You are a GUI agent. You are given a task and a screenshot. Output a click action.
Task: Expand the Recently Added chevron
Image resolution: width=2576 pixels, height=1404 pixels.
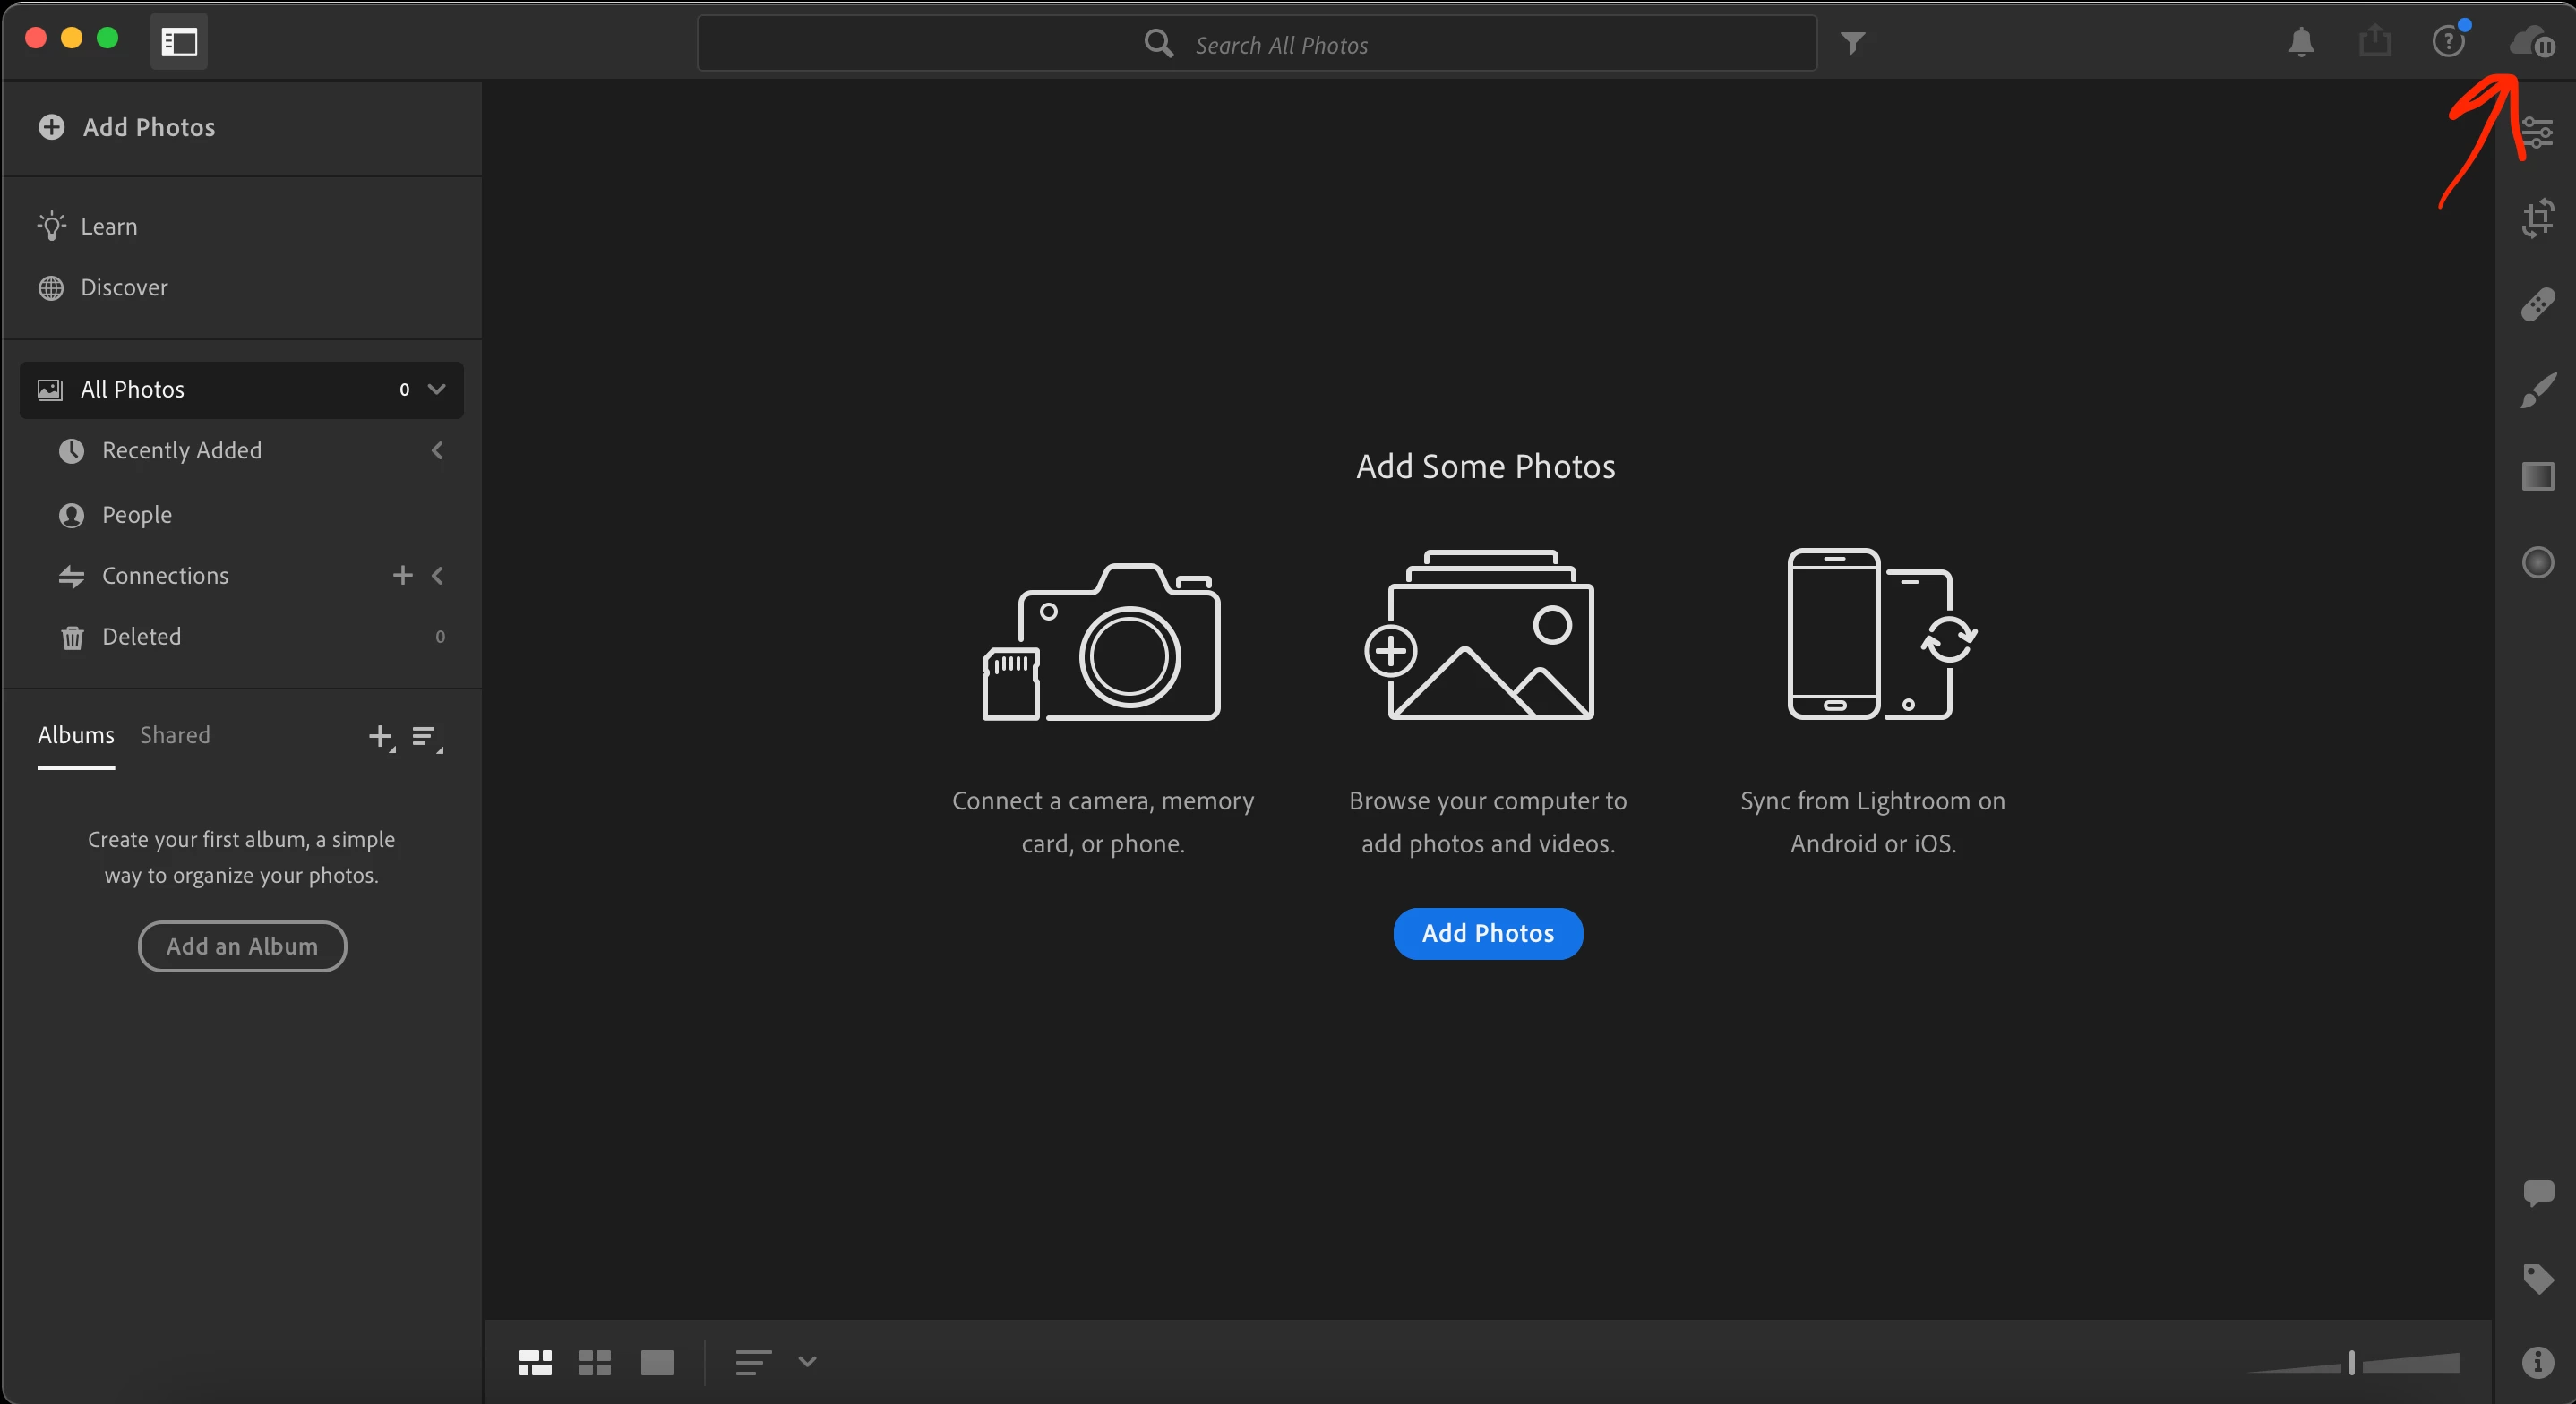click(x=437, y=451)
